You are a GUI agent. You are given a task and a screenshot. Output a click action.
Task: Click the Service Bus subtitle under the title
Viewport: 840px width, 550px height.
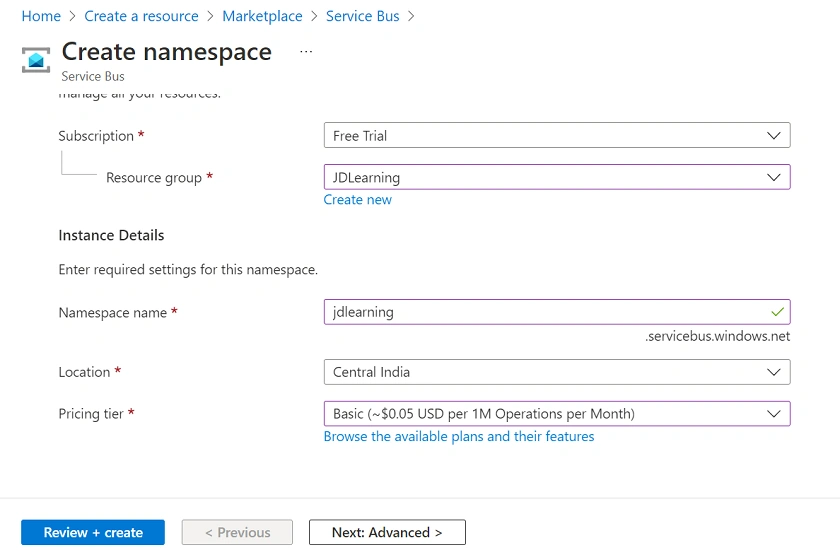[x=93, y=77]
